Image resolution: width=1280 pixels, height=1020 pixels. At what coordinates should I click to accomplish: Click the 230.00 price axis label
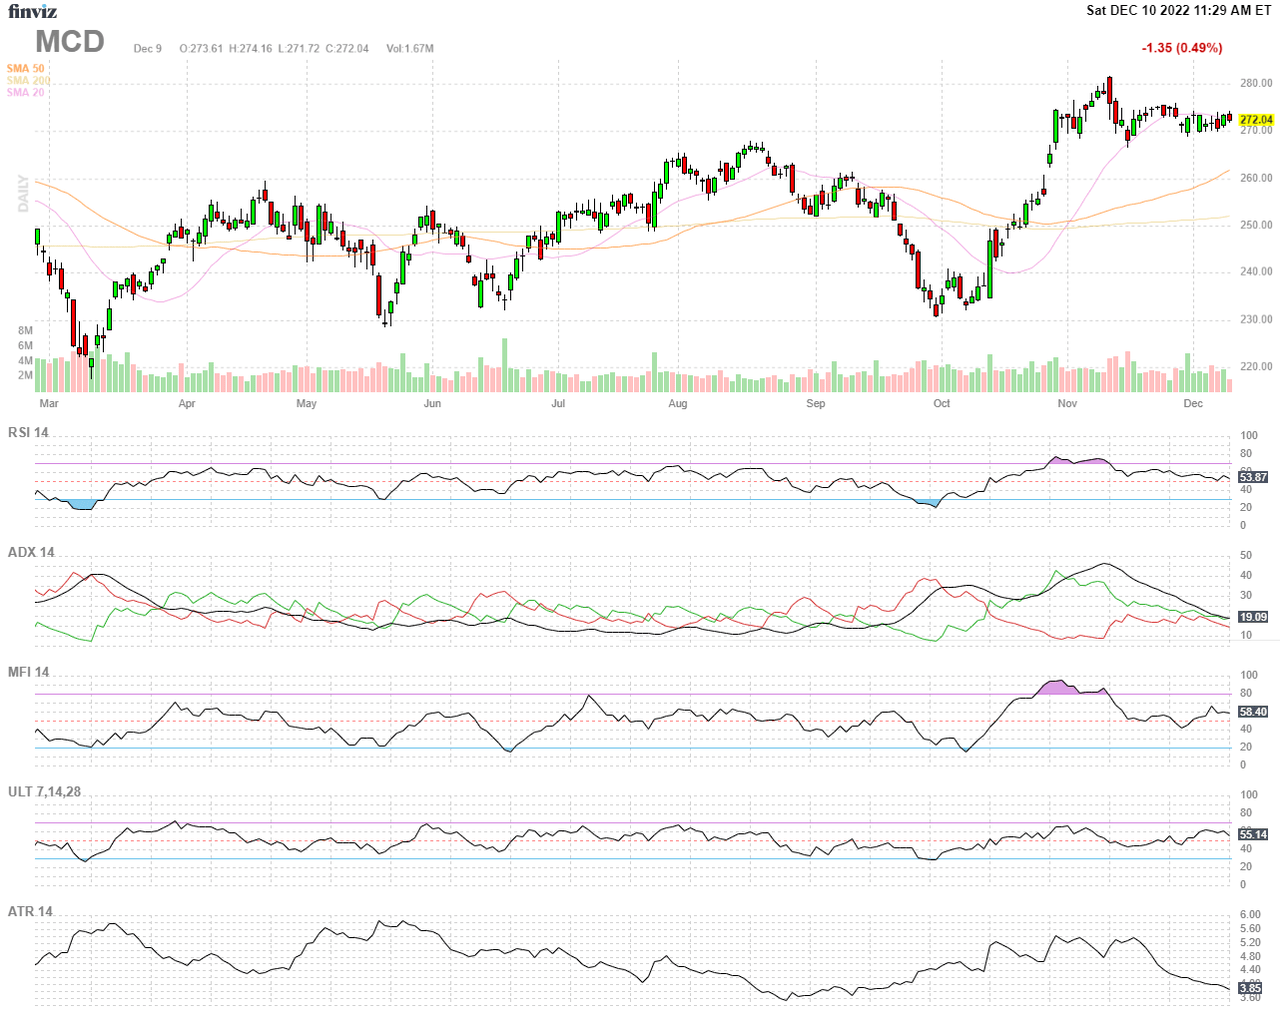click(1256, 320)
